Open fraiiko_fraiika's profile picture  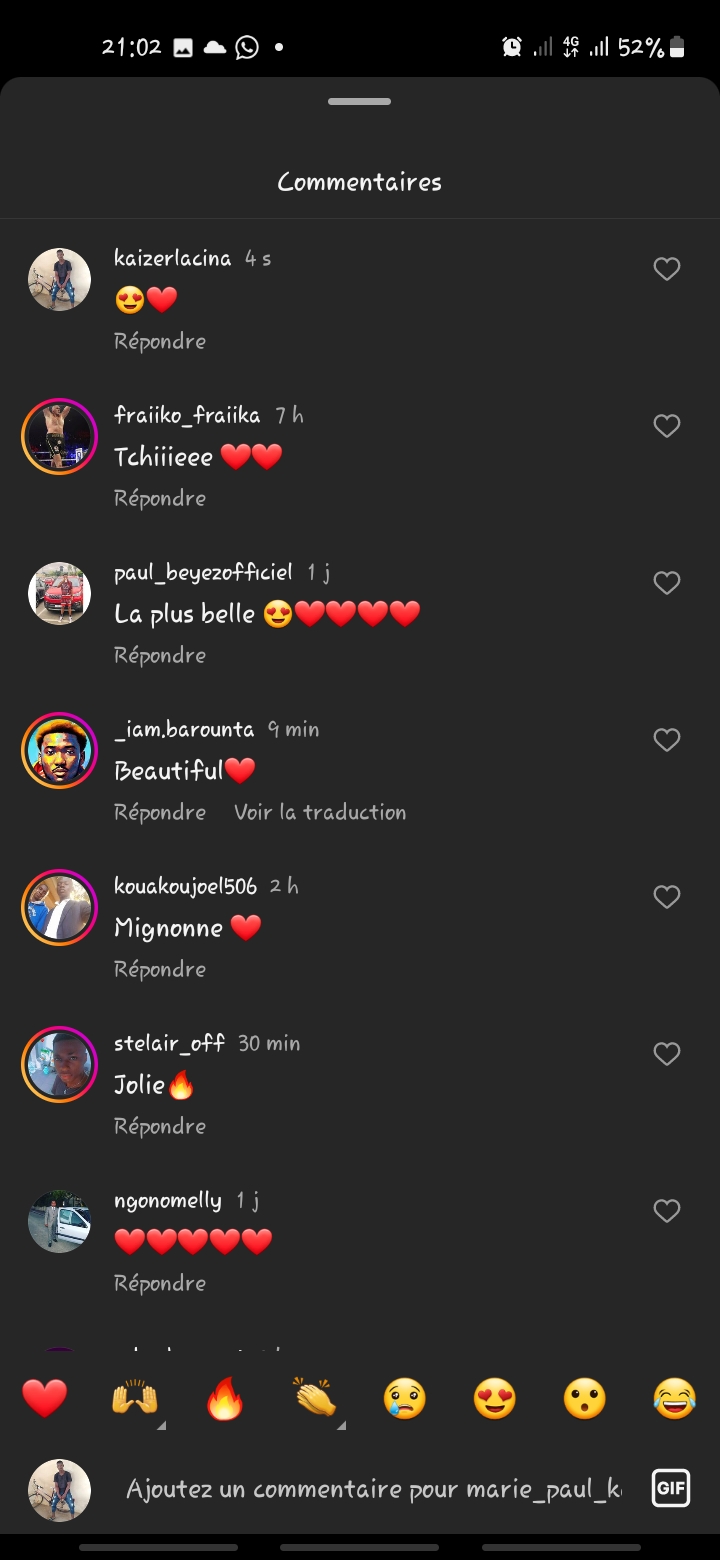(x=59, y=436)
